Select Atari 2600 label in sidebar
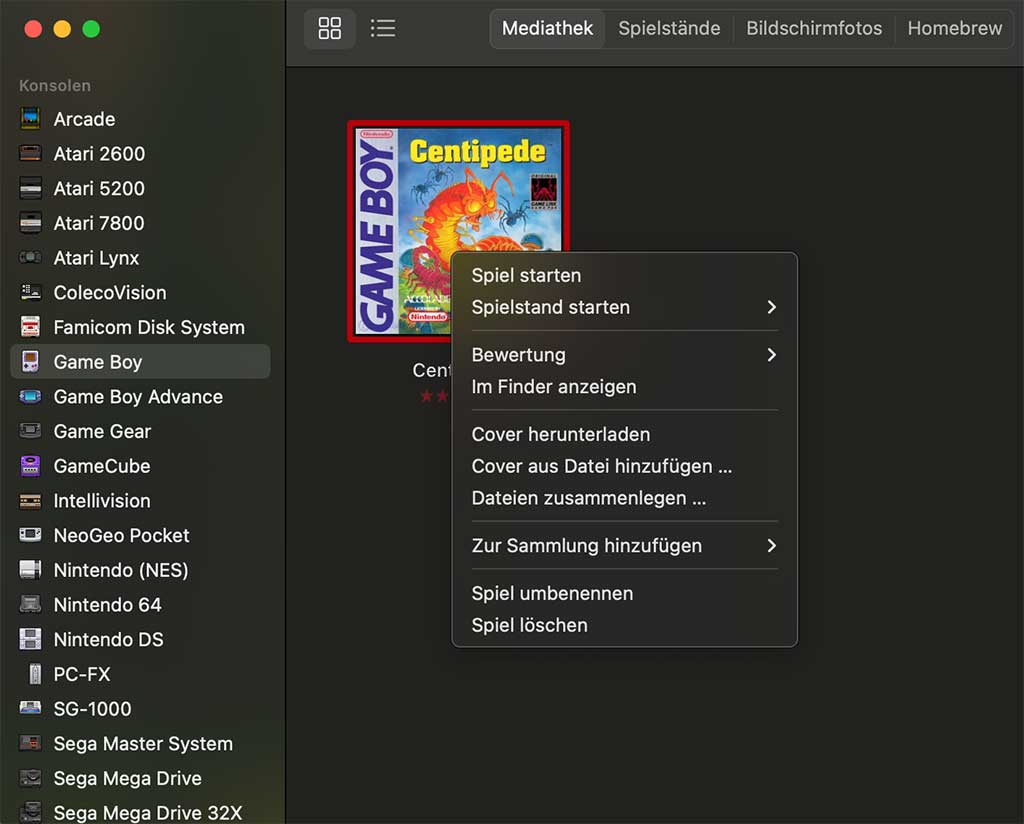The width and height of the screenshot is (1024, 824). [99, 153]
